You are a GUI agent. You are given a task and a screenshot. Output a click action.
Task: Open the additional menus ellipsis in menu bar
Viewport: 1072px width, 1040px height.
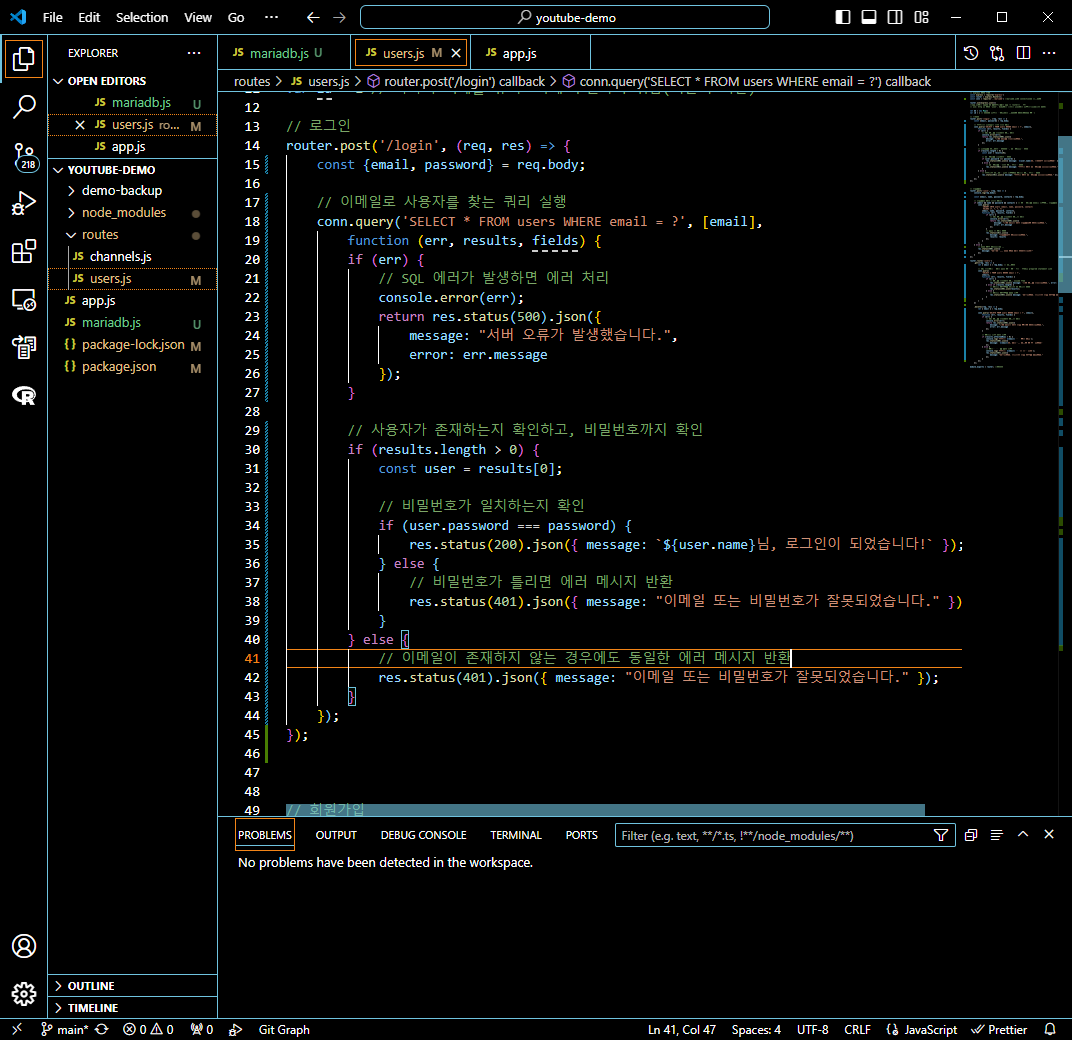(x=271, y=17)
